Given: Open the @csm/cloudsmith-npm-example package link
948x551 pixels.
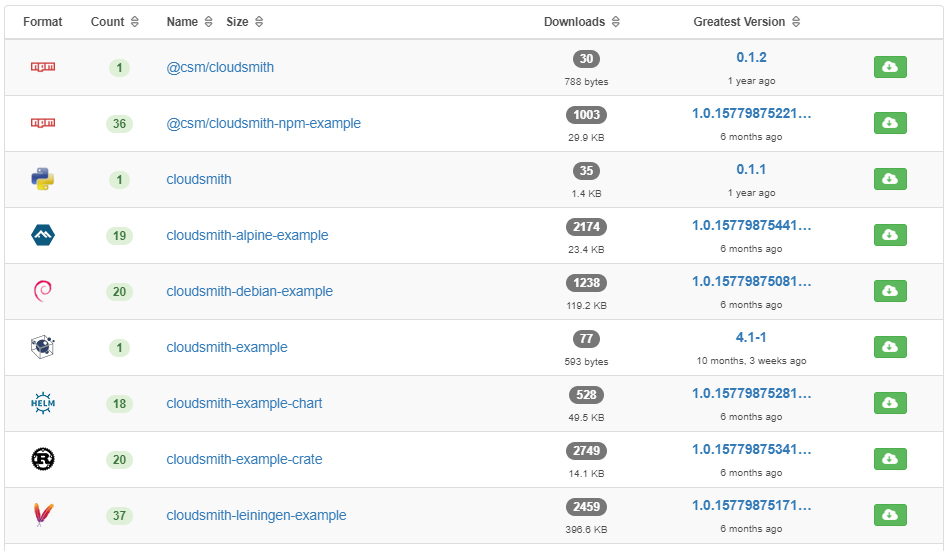Looking at the screenshot, I should click(x=264, y=123).
